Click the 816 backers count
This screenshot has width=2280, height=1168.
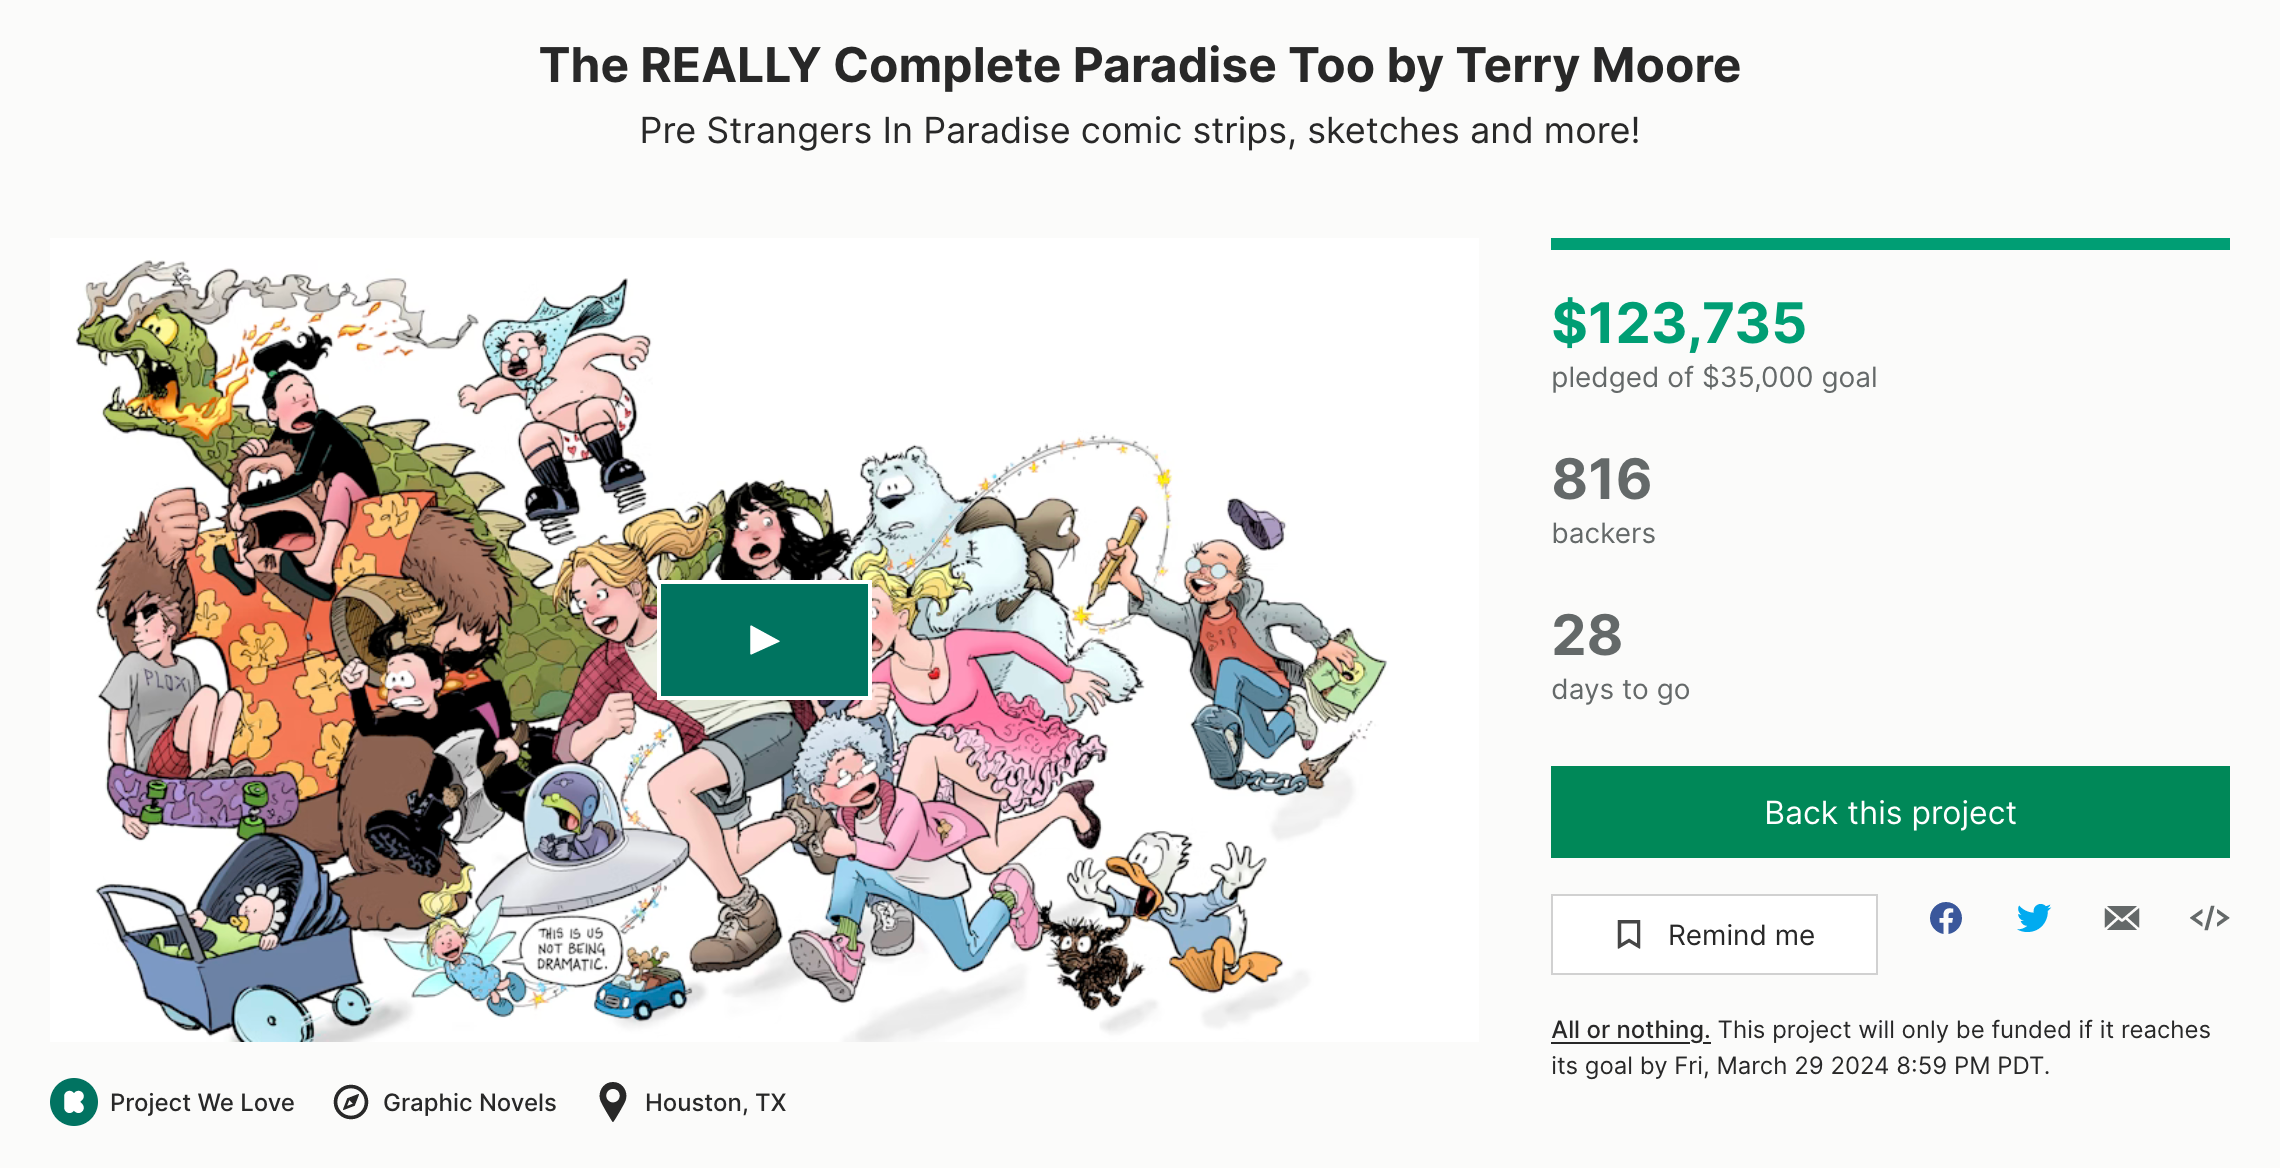[1601, 479]
